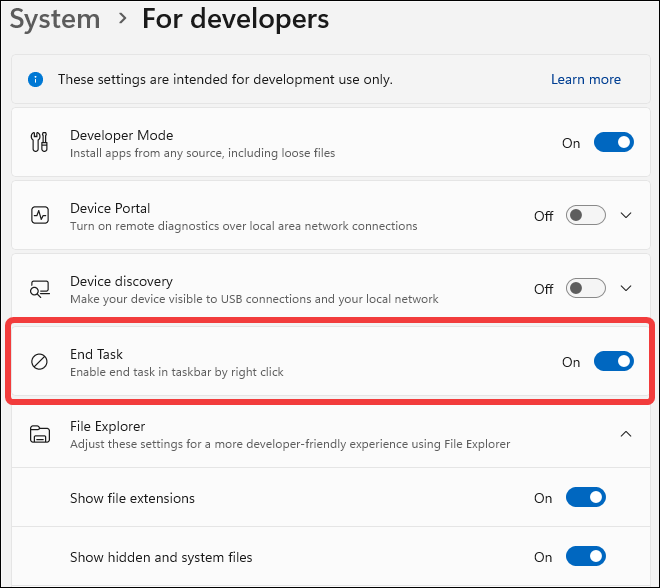Click 'Make your device visible to USB' description
This screenshot has height=588, width=660.
click(254, 299)
